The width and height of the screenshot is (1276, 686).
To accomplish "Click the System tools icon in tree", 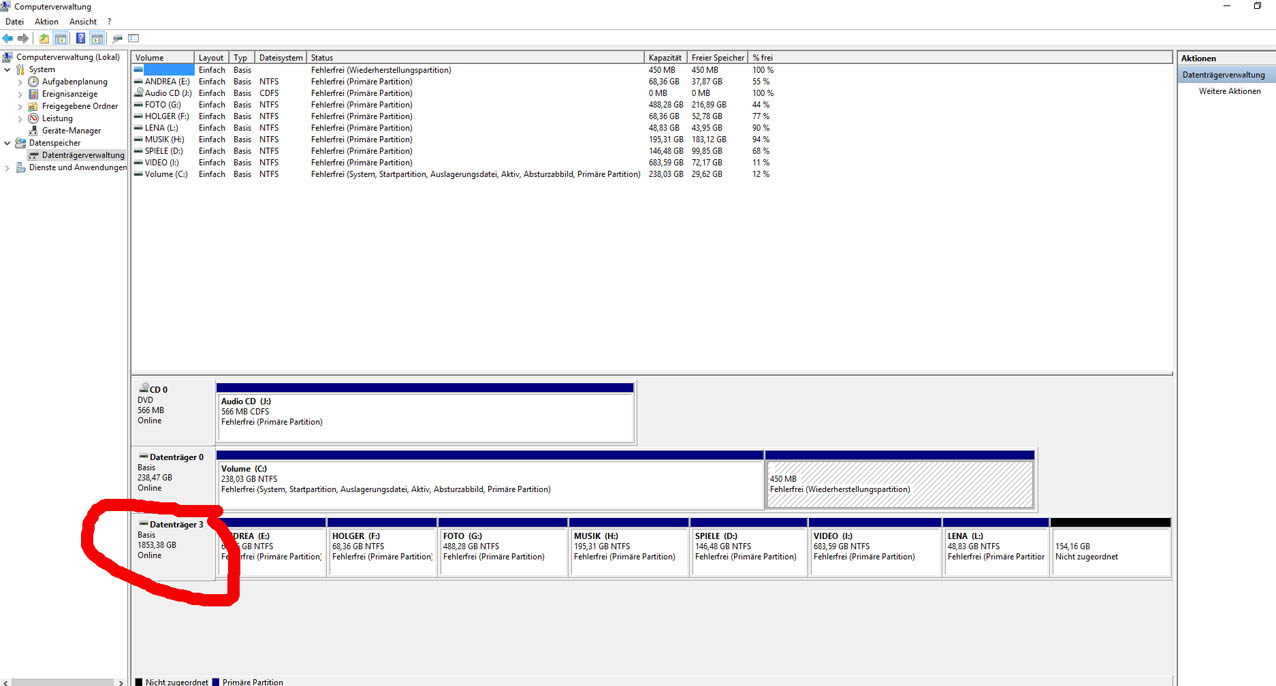I will pos(21,69).
